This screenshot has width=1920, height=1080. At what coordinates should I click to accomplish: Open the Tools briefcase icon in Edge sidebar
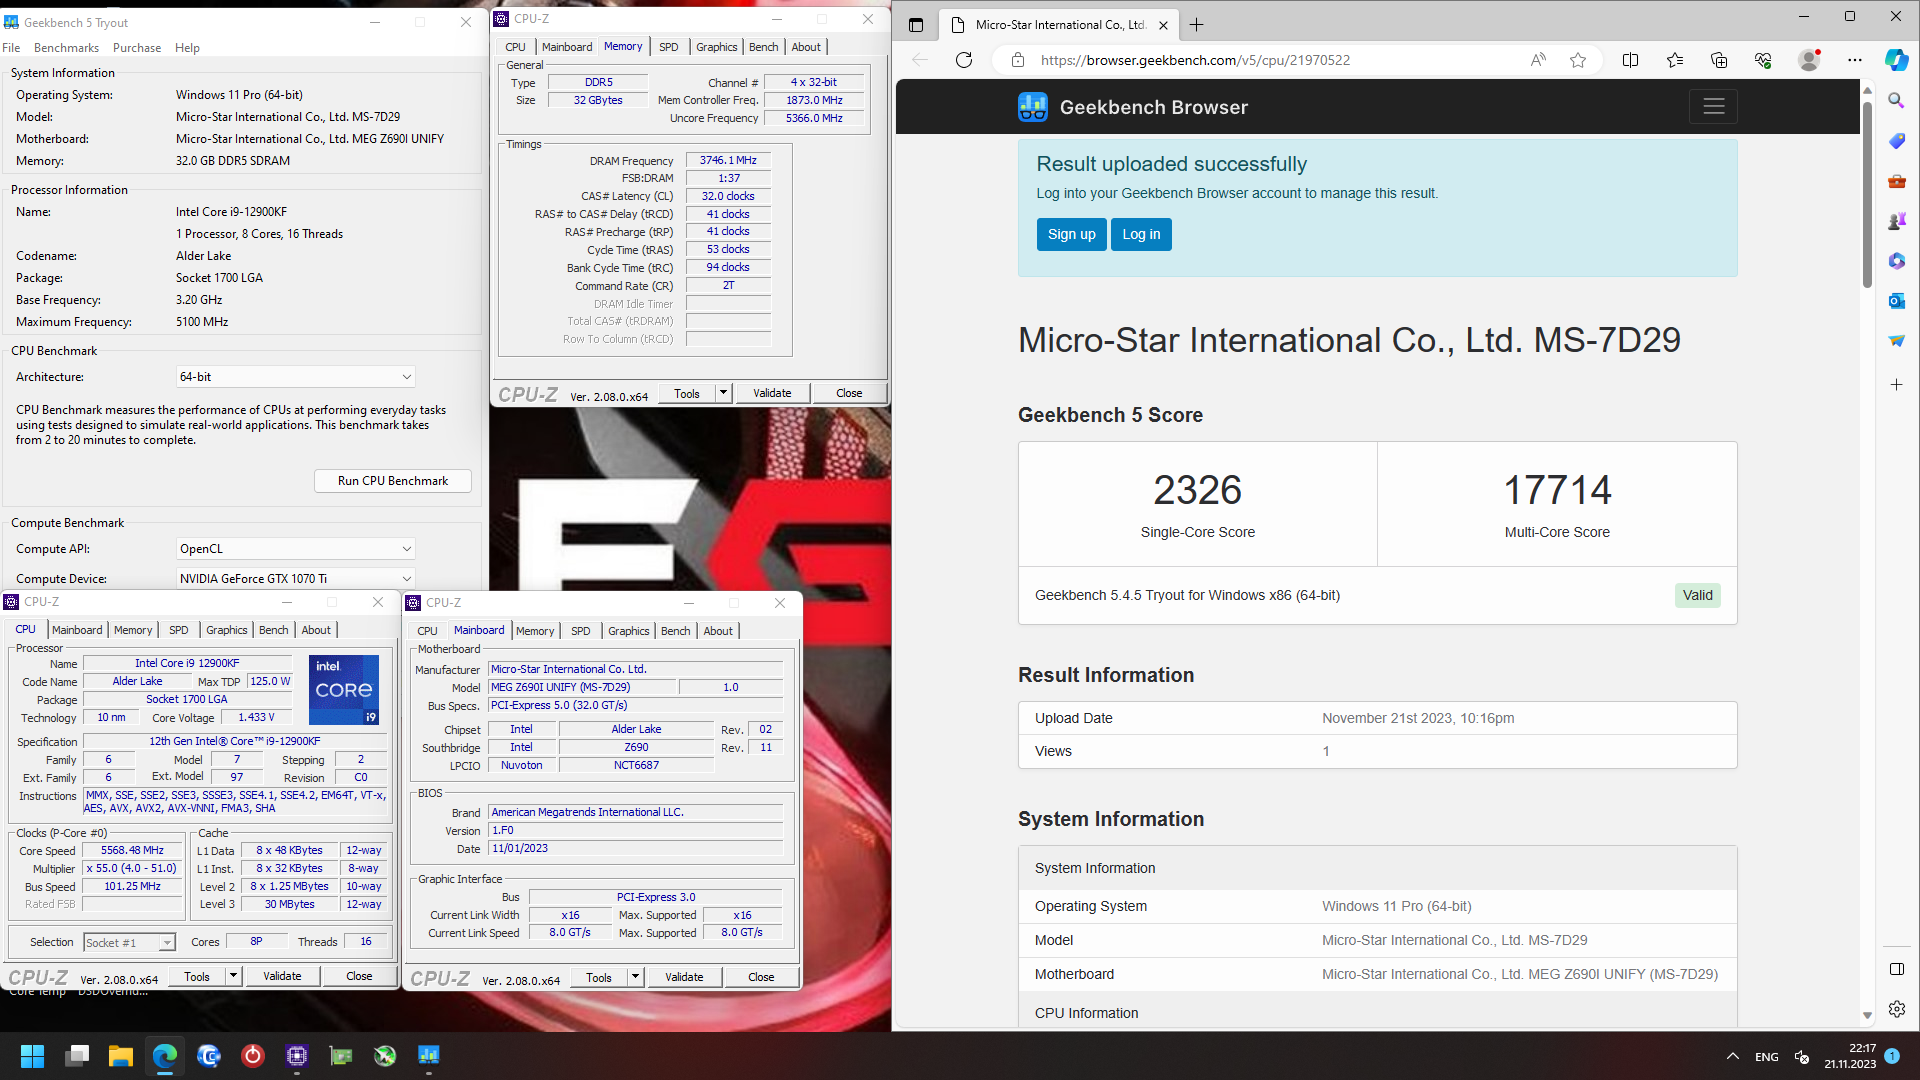1896,181
